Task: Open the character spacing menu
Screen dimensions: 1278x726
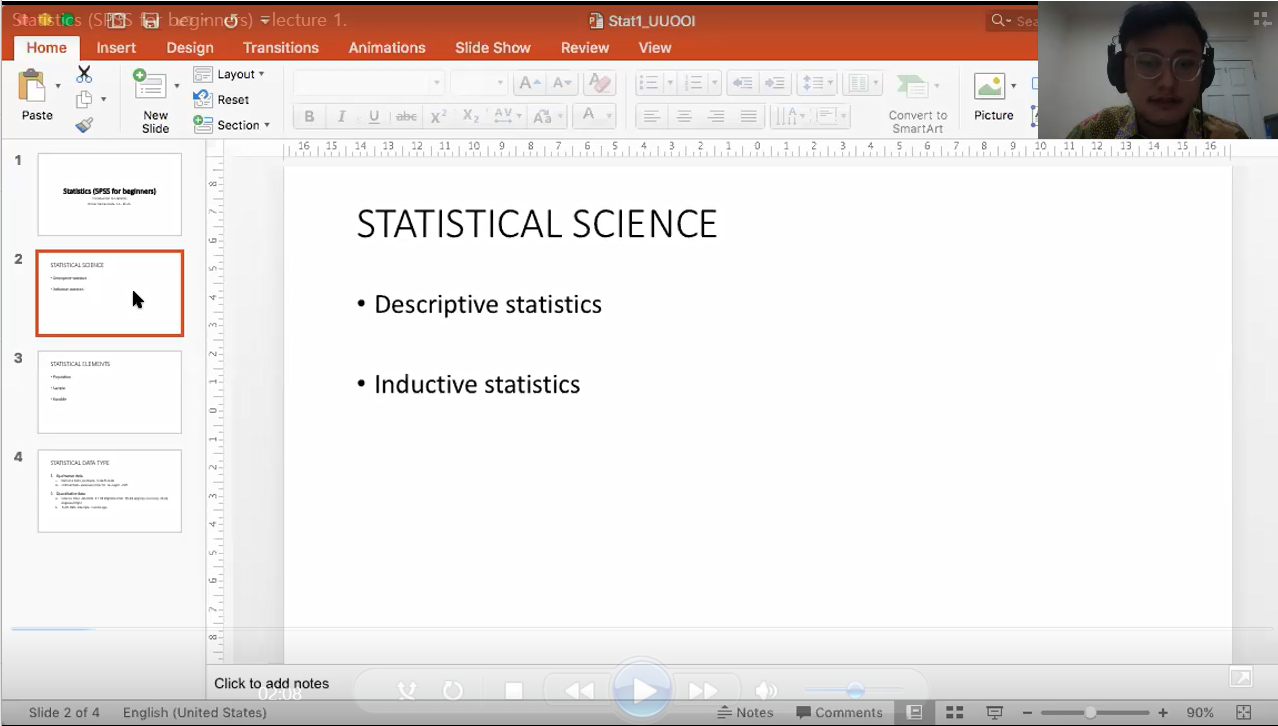Action: [x=507, y=116]
